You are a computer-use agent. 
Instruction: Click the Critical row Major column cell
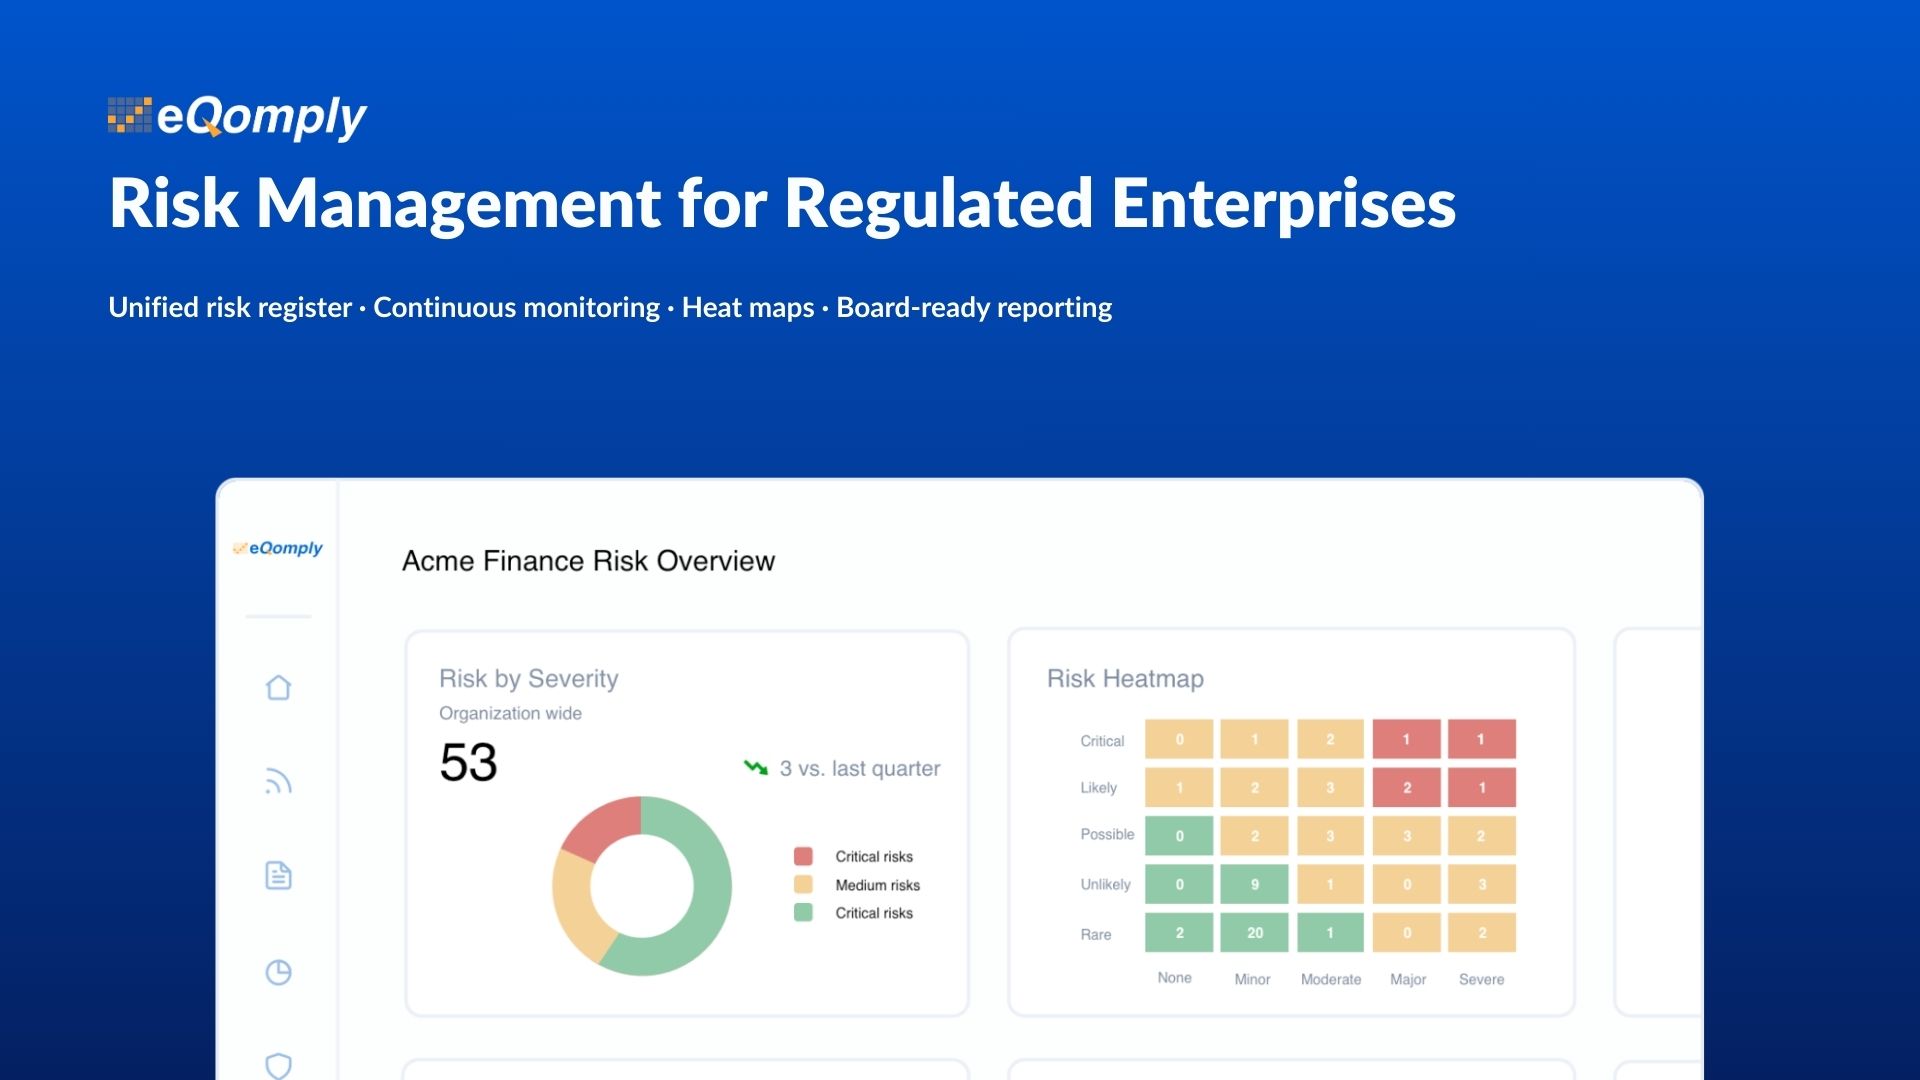tap(1406, 739)
